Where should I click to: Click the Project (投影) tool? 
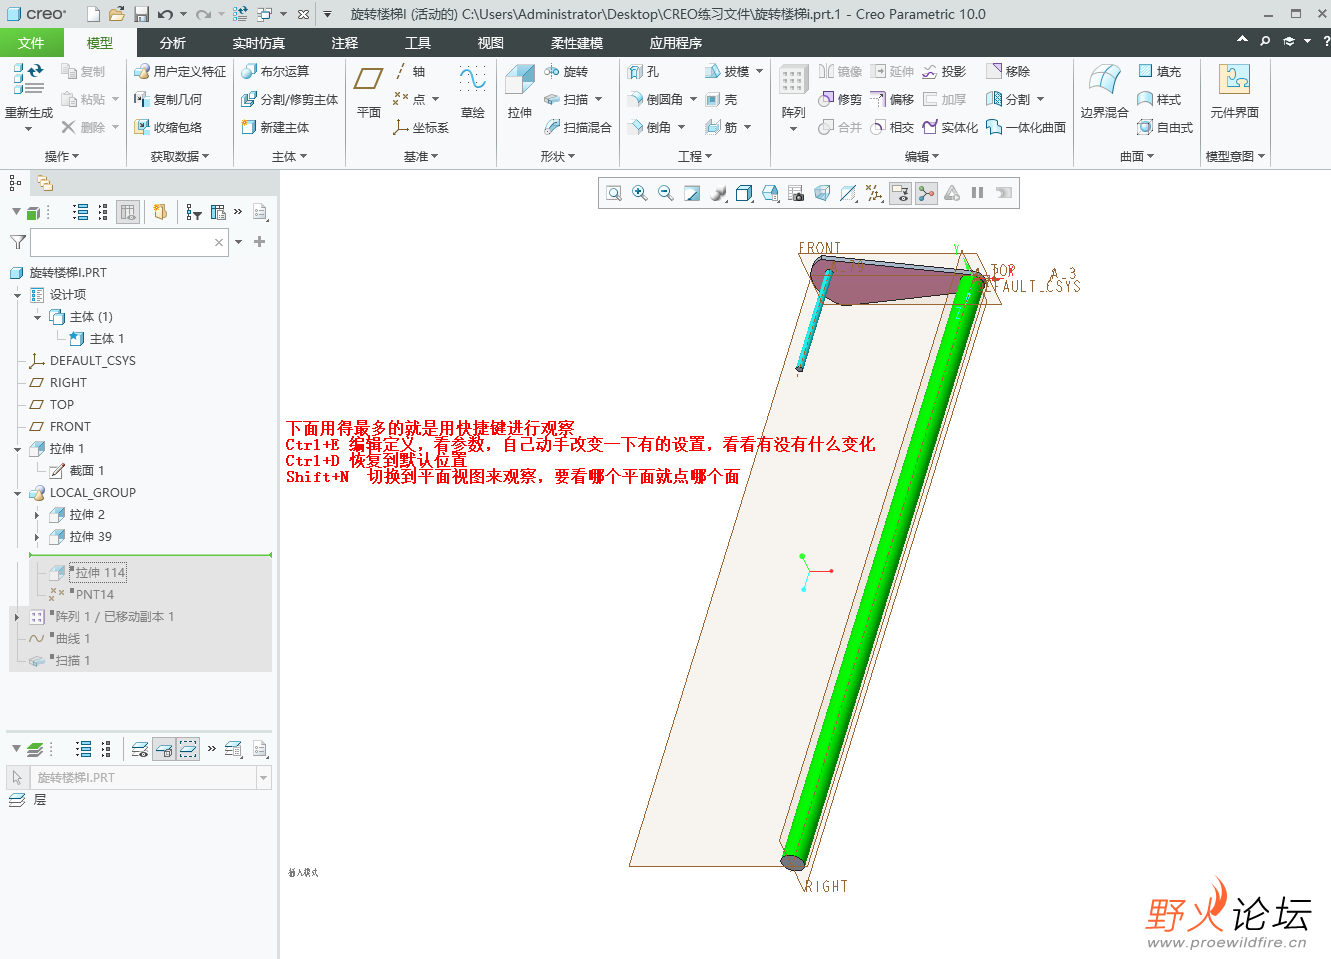pyautogui.click(x=944, y=72)
